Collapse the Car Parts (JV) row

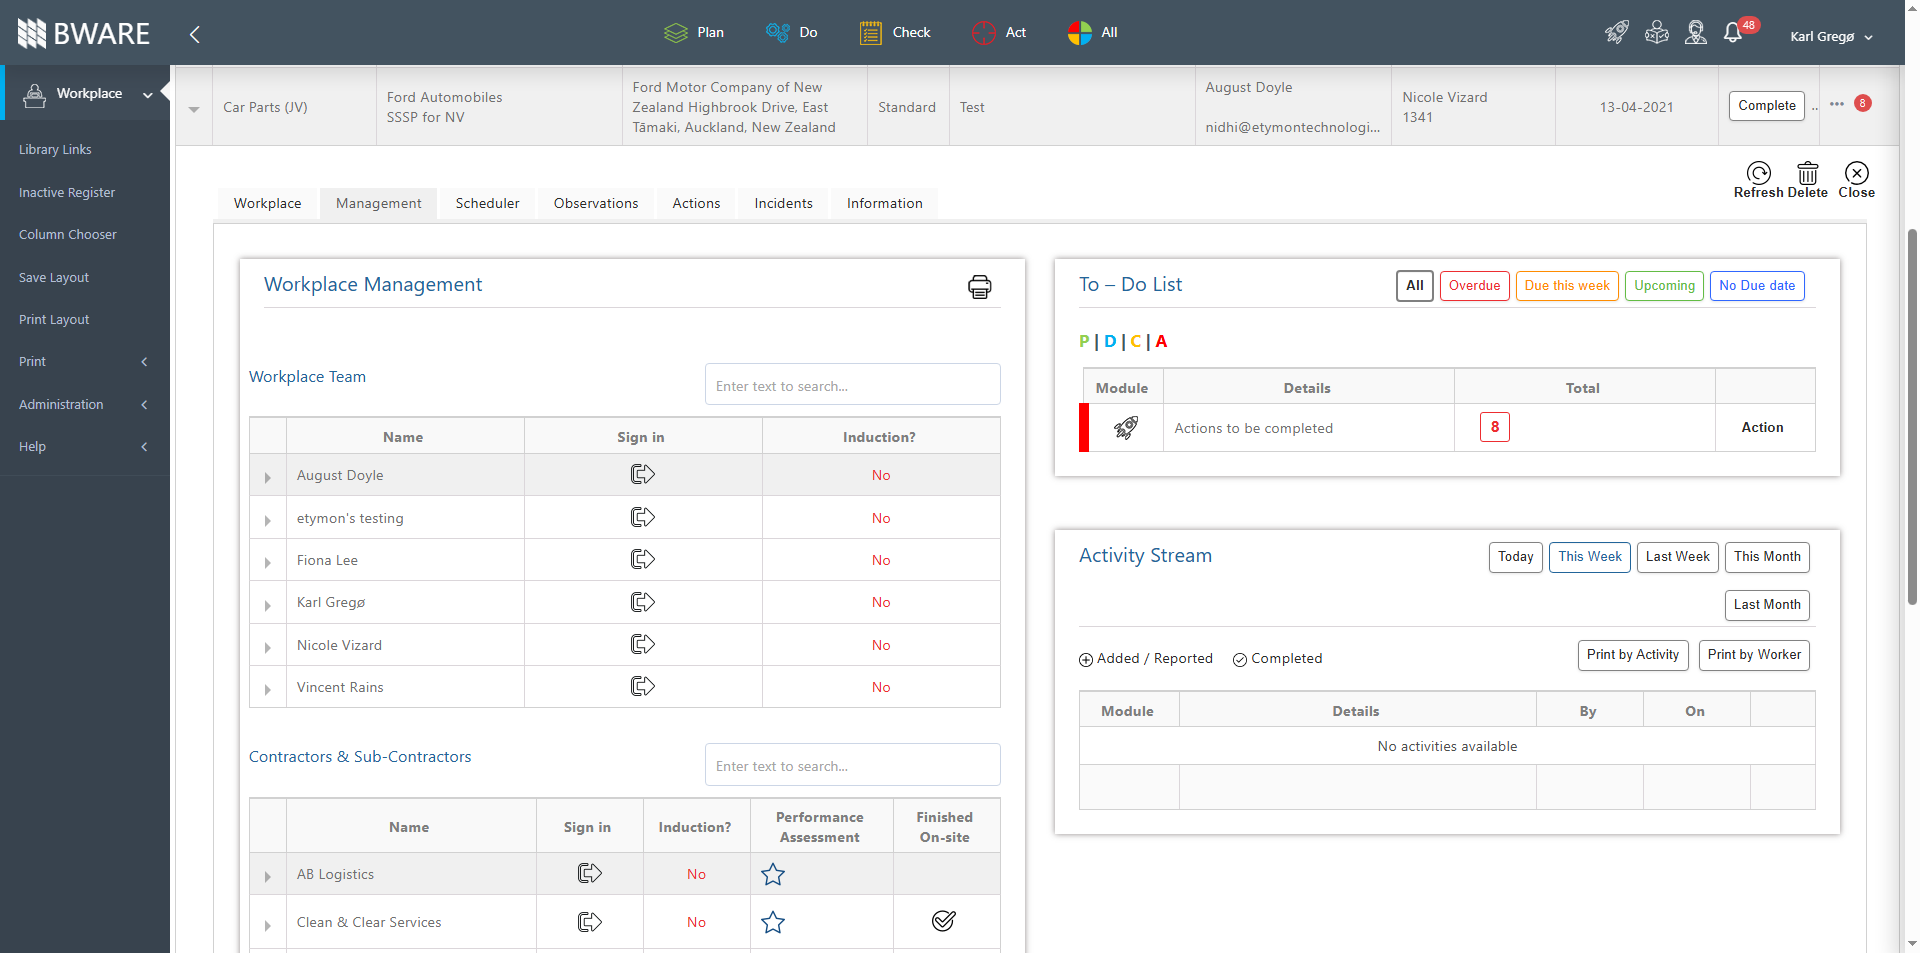[x=194, y=109]
